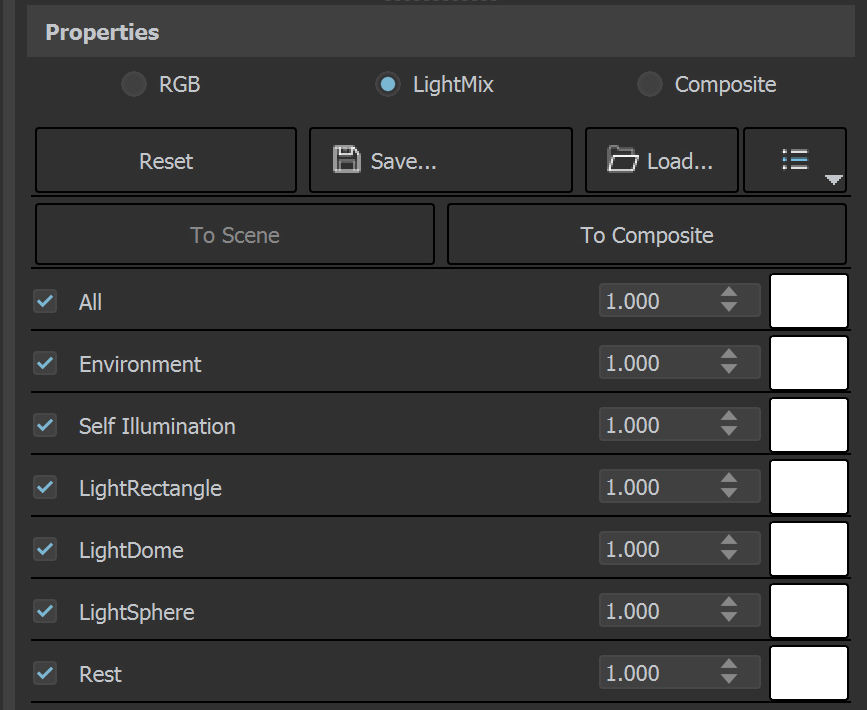Click the floppy disk Save icon

pyautogui.click(x=347, y=160)
